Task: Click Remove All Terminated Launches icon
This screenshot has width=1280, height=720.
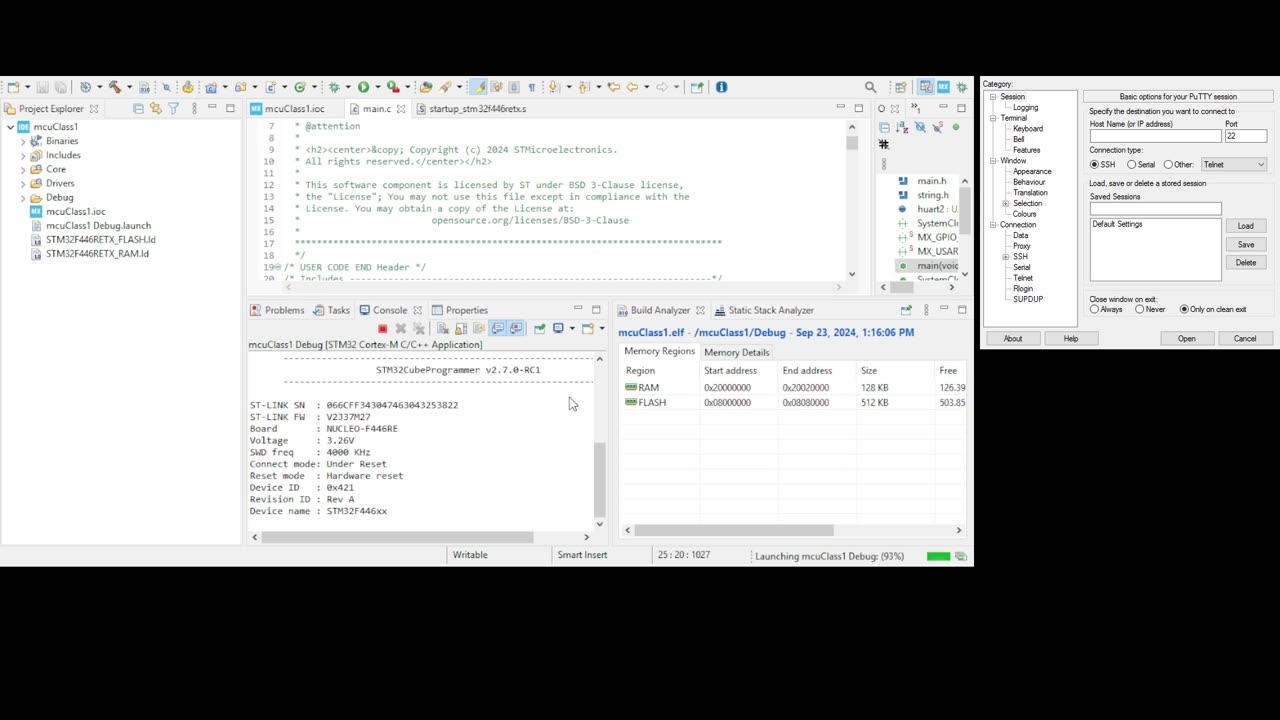Action: click(419, 328)
